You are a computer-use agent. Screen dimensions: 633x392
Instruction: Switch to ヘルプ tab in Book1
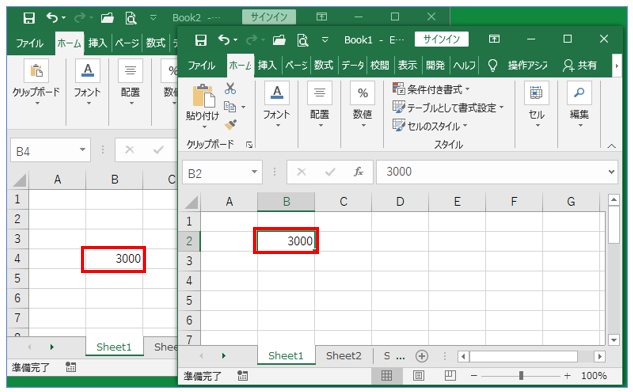[464, 65]
